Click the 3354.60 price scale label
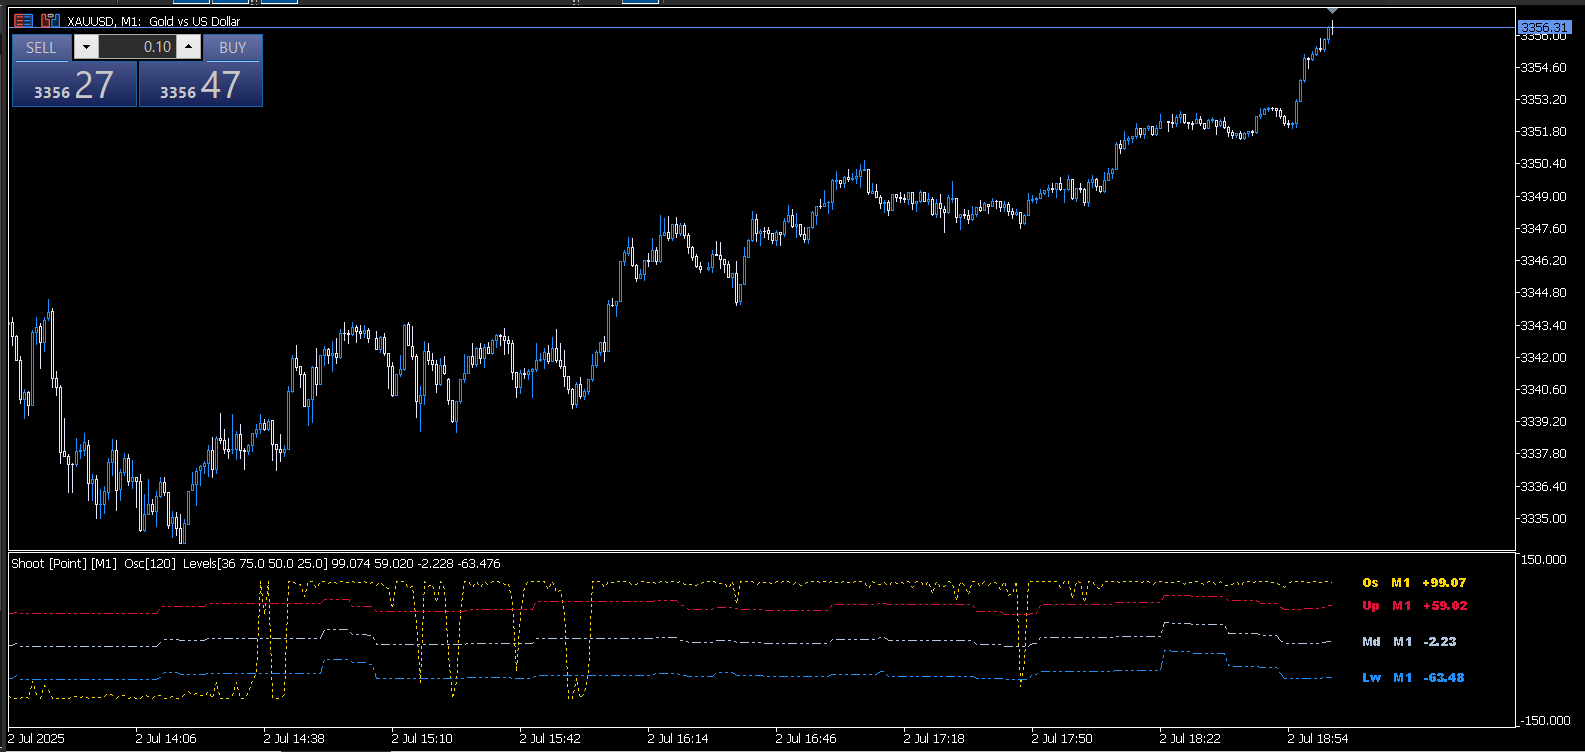 (1544, 68)
